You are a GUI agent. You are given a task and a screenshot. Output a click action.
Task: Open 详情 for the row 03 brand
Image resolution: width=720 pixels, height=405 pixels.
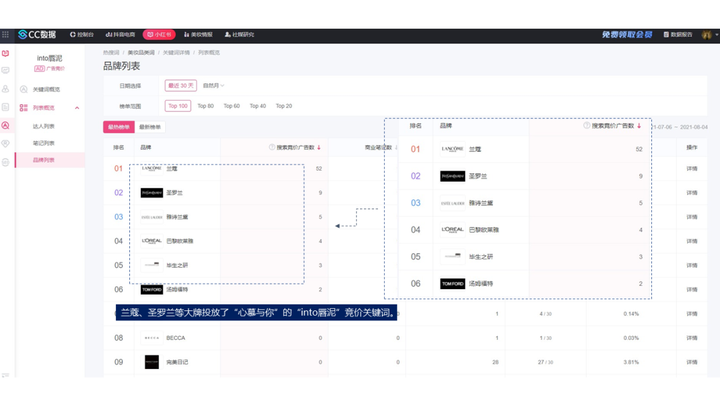(x=692, y=217)
